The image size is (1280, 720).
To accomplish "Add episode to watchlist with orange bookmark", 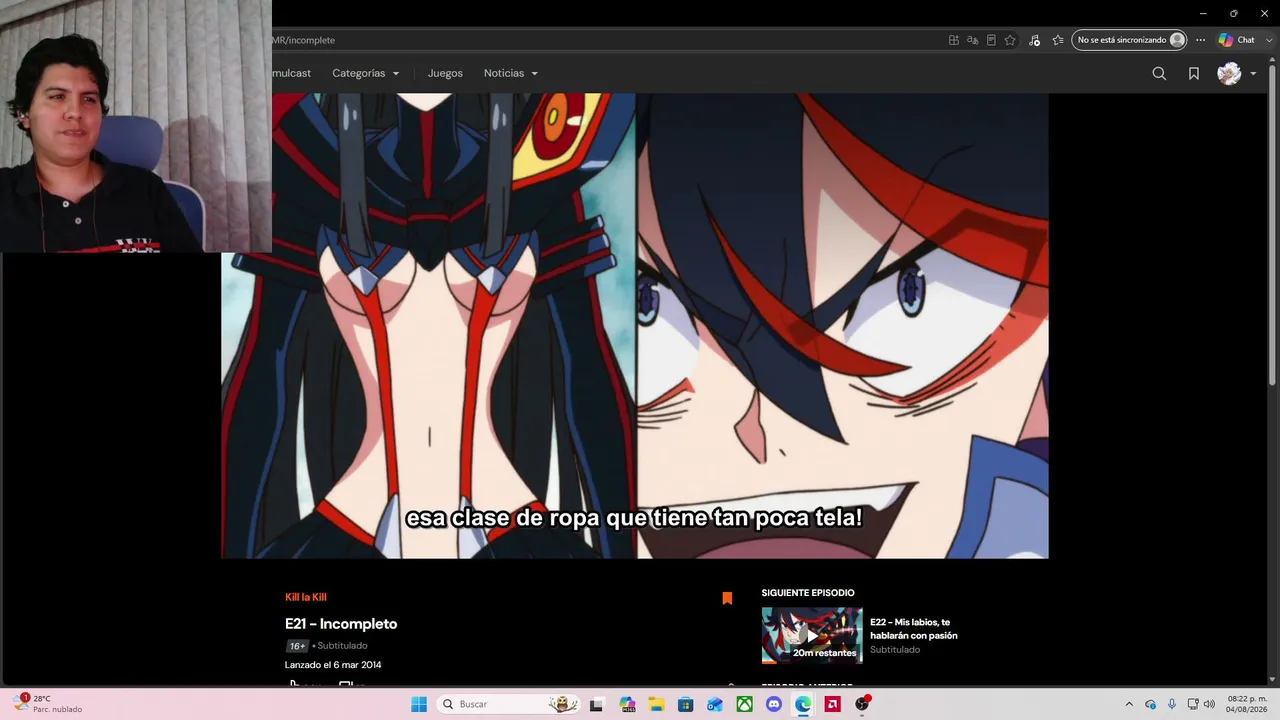I will tap(727, 598).
